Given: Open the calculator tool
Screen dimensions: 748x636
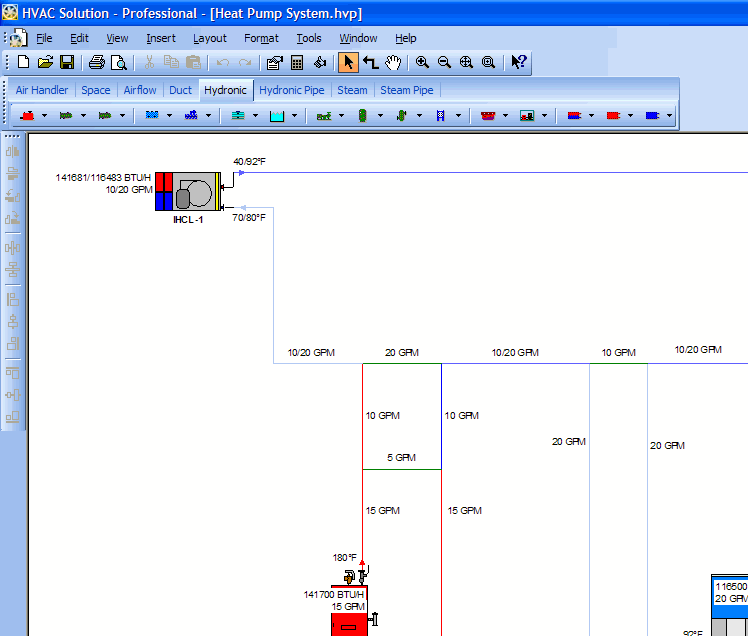Looking at the screenshot, I should [x=297, y=62].
